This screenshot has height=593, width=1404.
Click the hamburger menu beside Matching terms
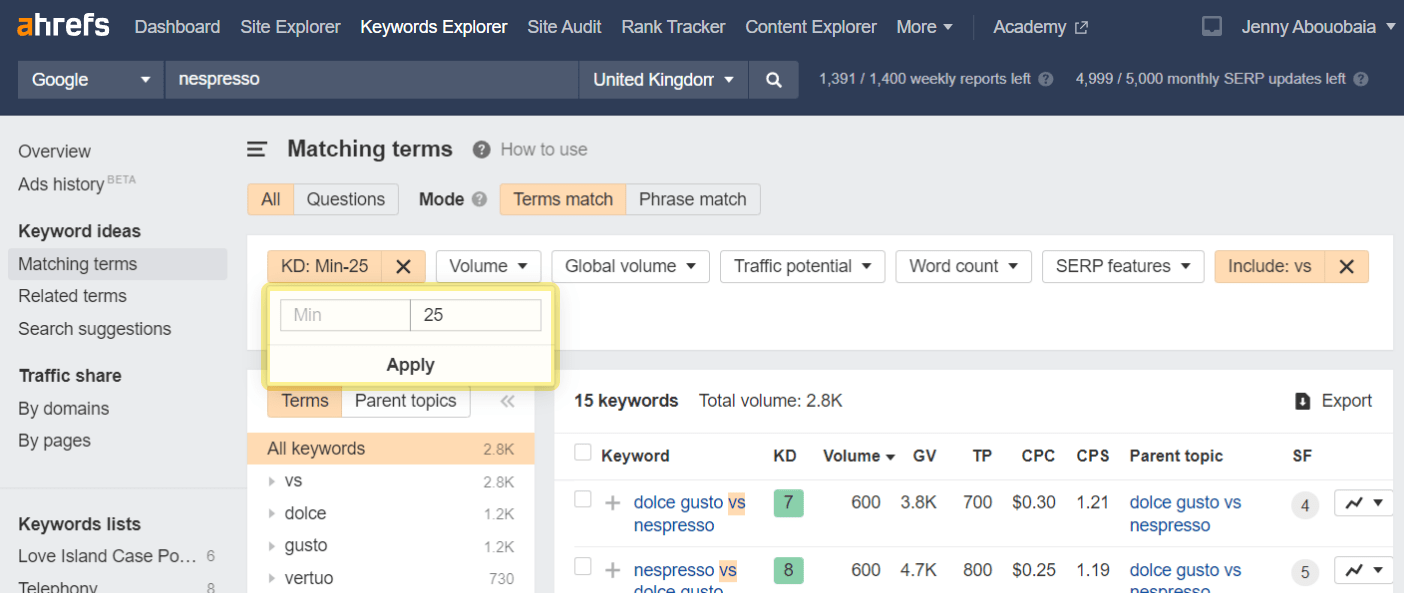pyautogui.click(x=257, y=149)
